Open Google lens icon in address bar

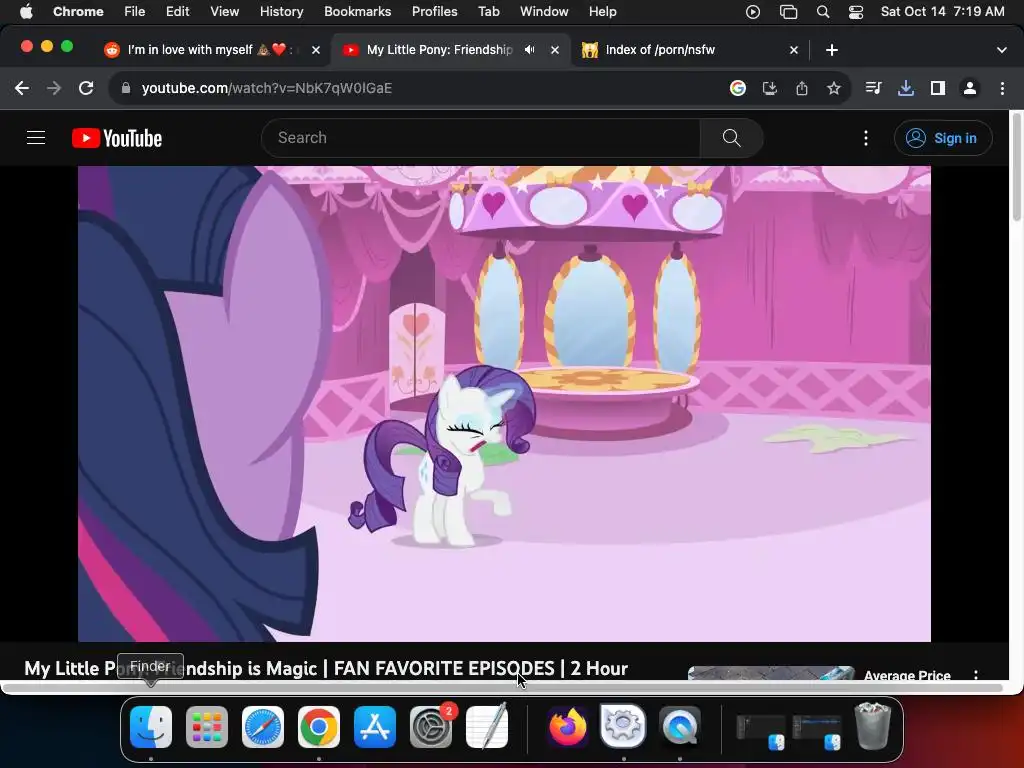pyautogui.click(x=738, y=88)
